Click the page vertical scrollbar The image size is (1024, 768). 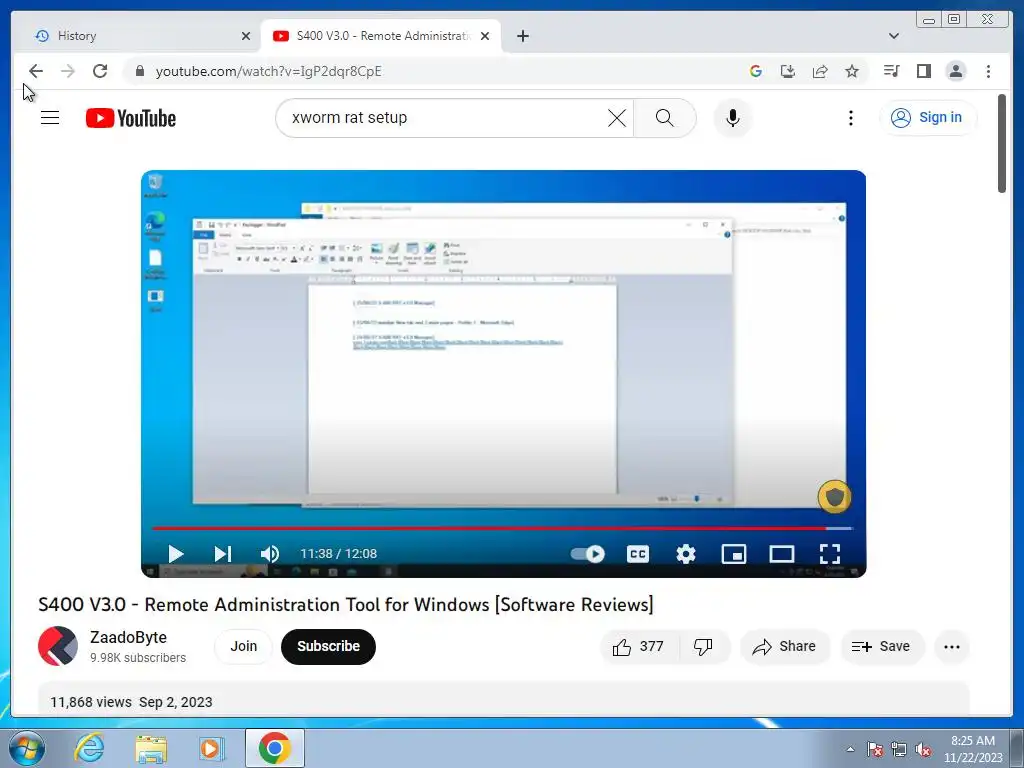point(1001,144)
